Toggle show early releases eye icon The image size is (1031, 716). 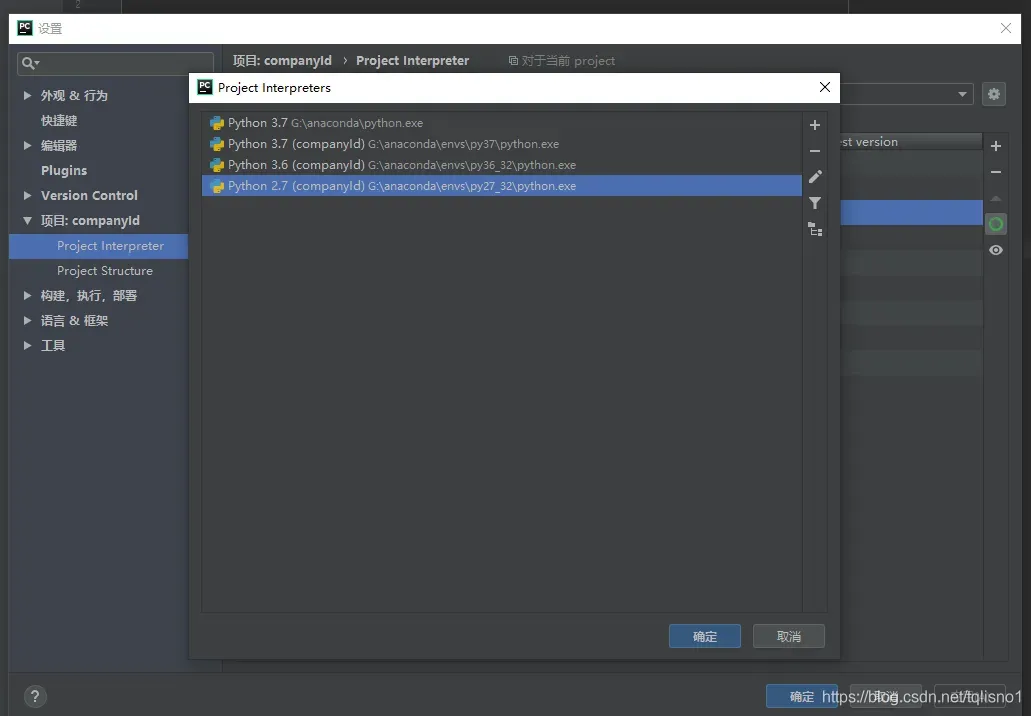click(x=995, y=251)
